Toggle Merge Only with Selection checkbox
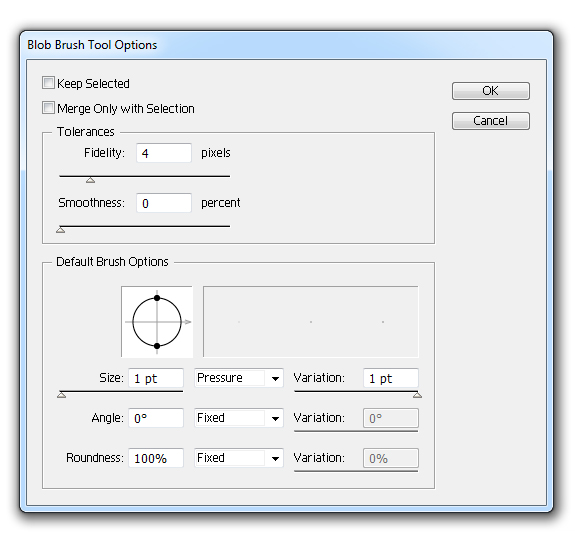Image resolution: width=575 pixels, height=538 pixels. (x=48, y=108)
